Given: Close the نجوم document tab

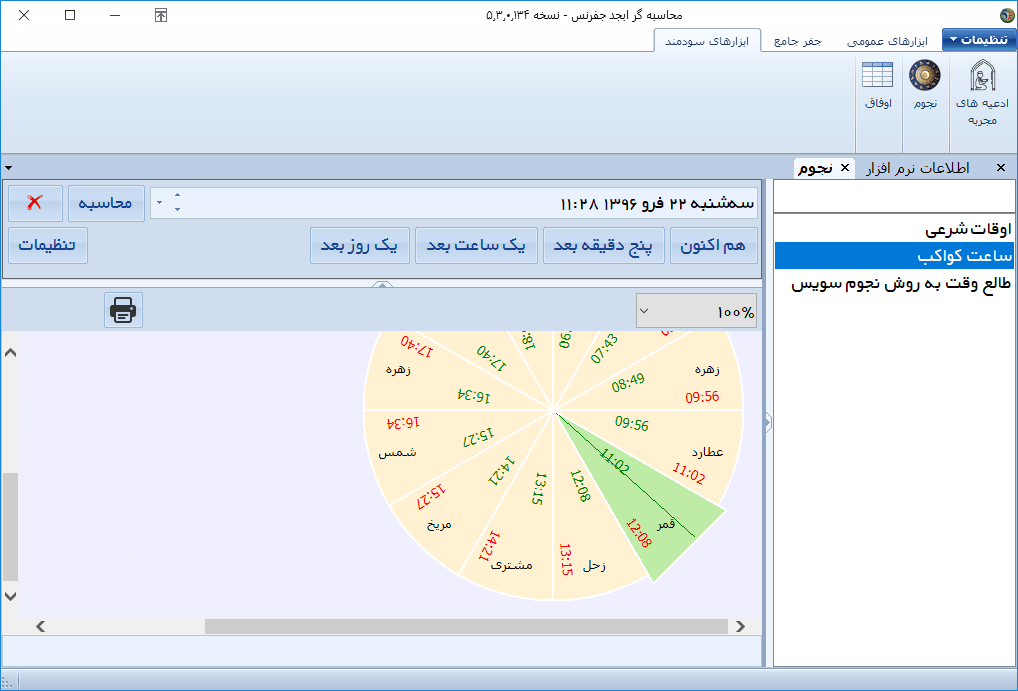Looking at the screenshot, I should click(x=845, y=168).
